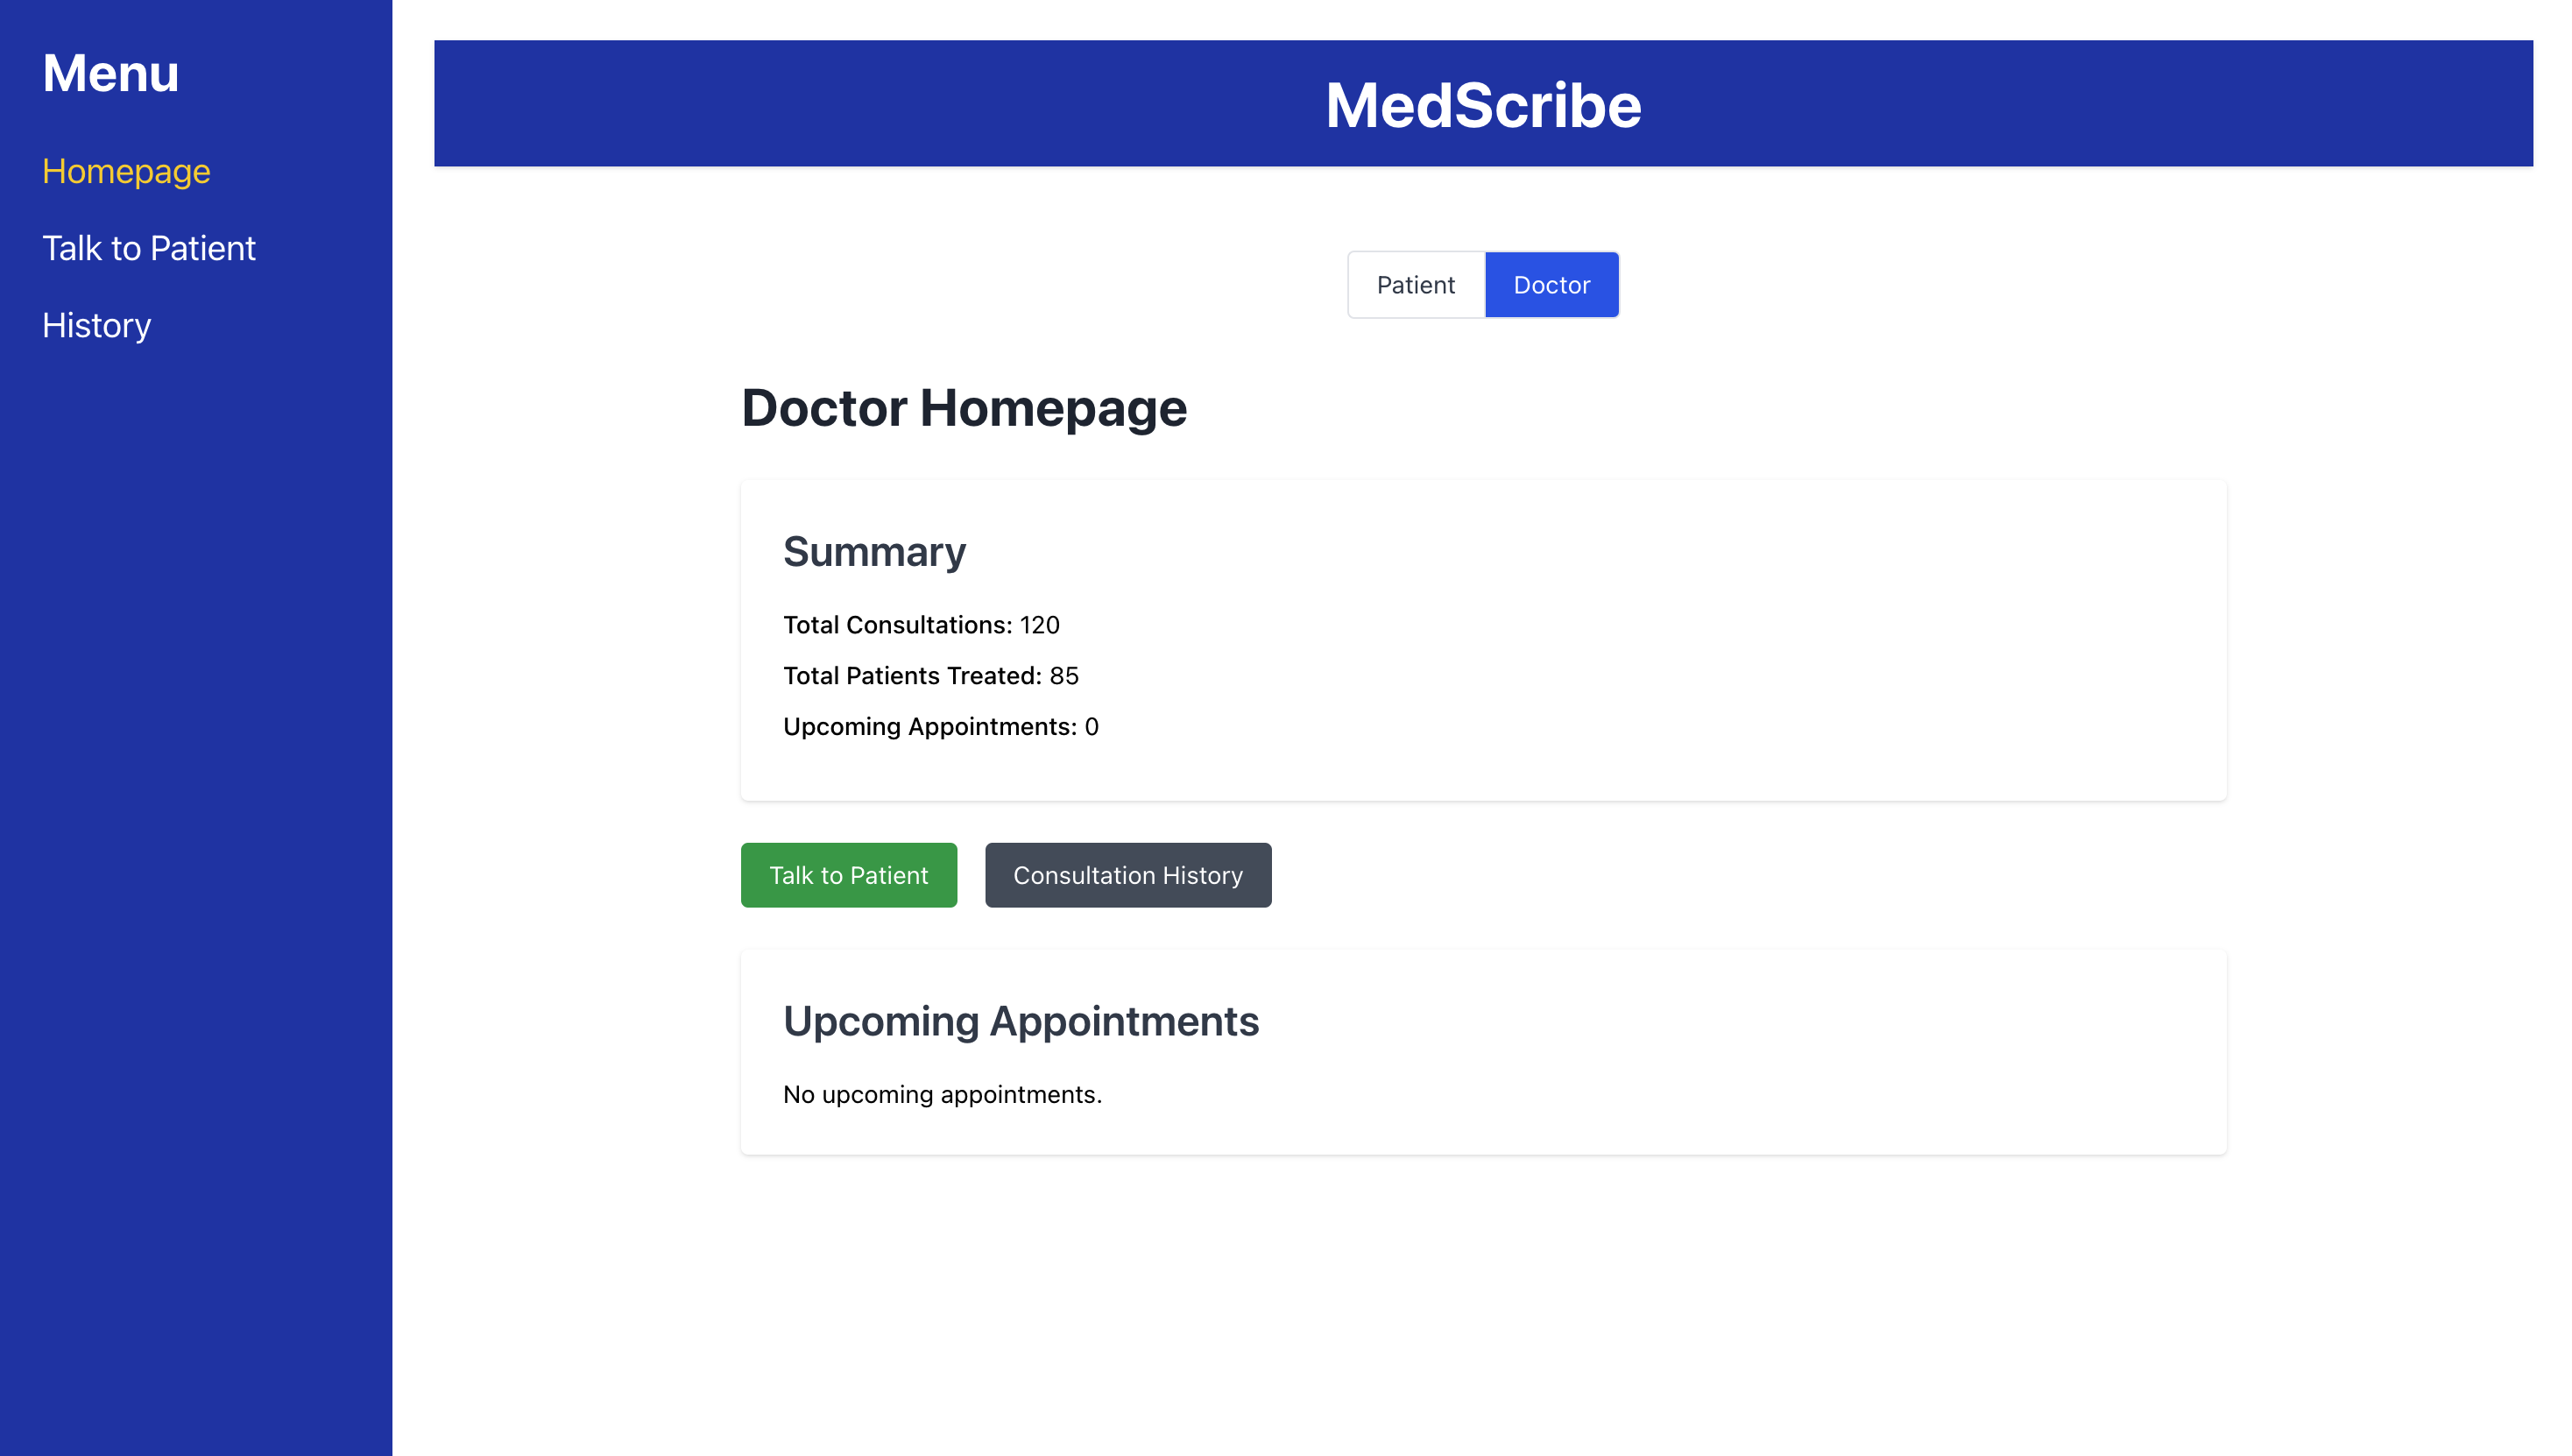The width and height of the screenshot is (2572, 1456).
Task: Click the Total Patients Treated bold label
Action: click(x=912, y=676)
